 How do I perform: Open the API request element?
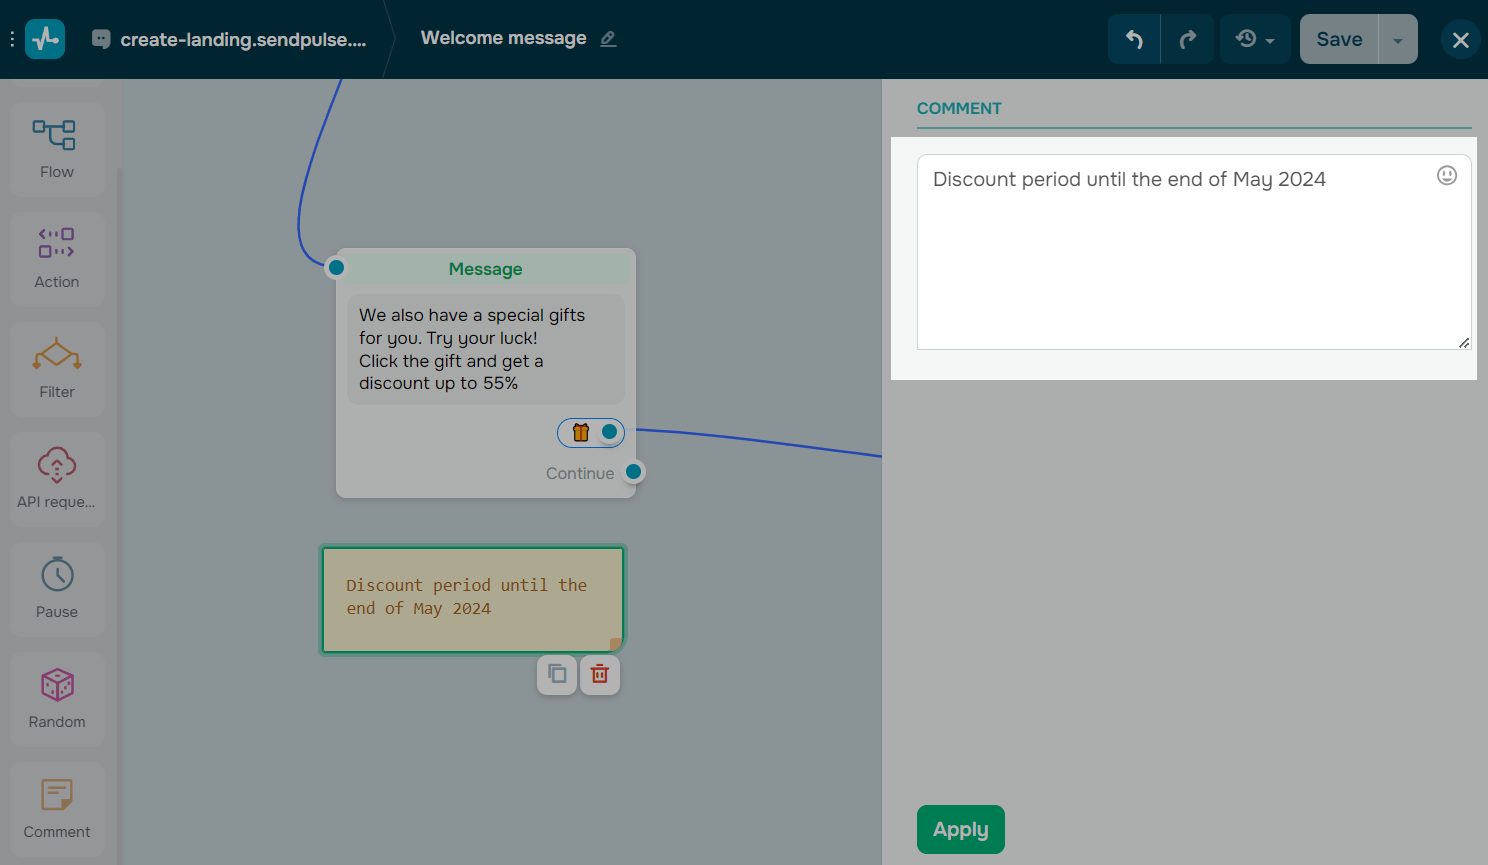56,478
